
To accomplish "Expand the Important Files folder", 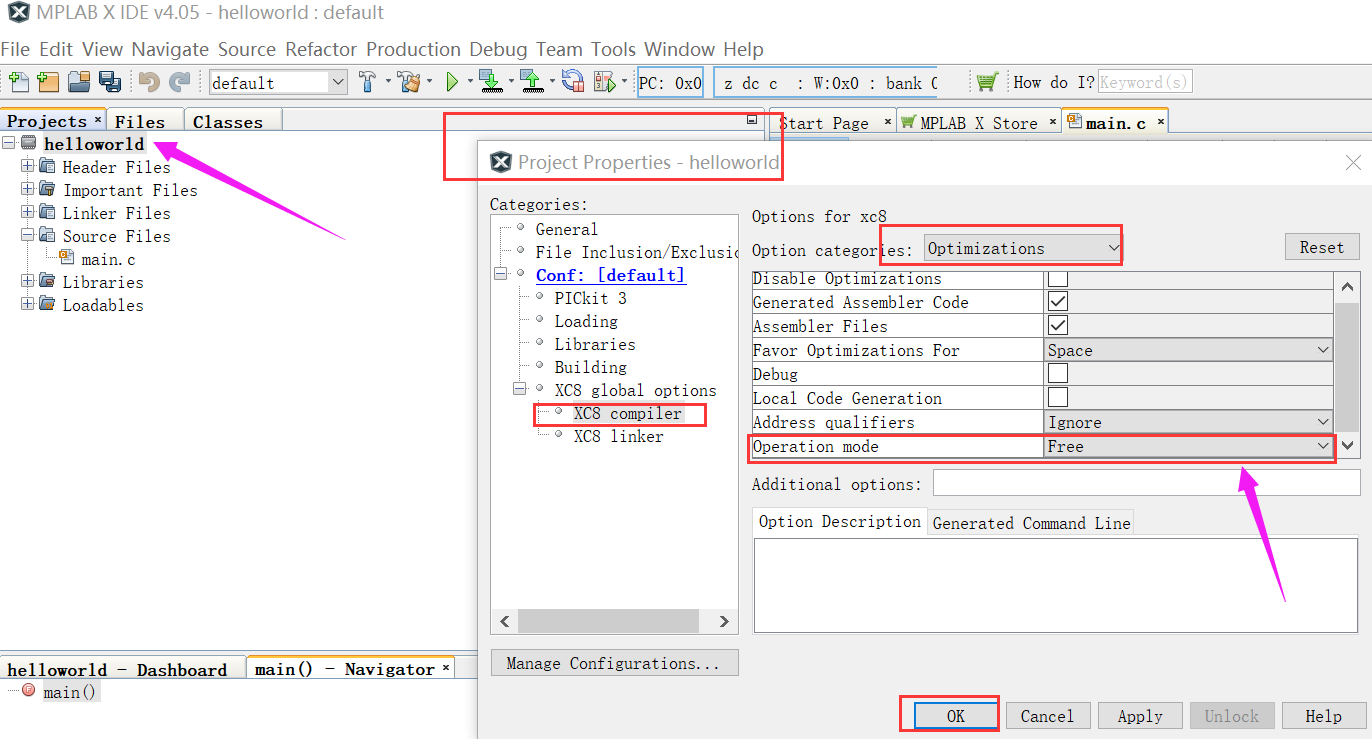I will 27,189.
